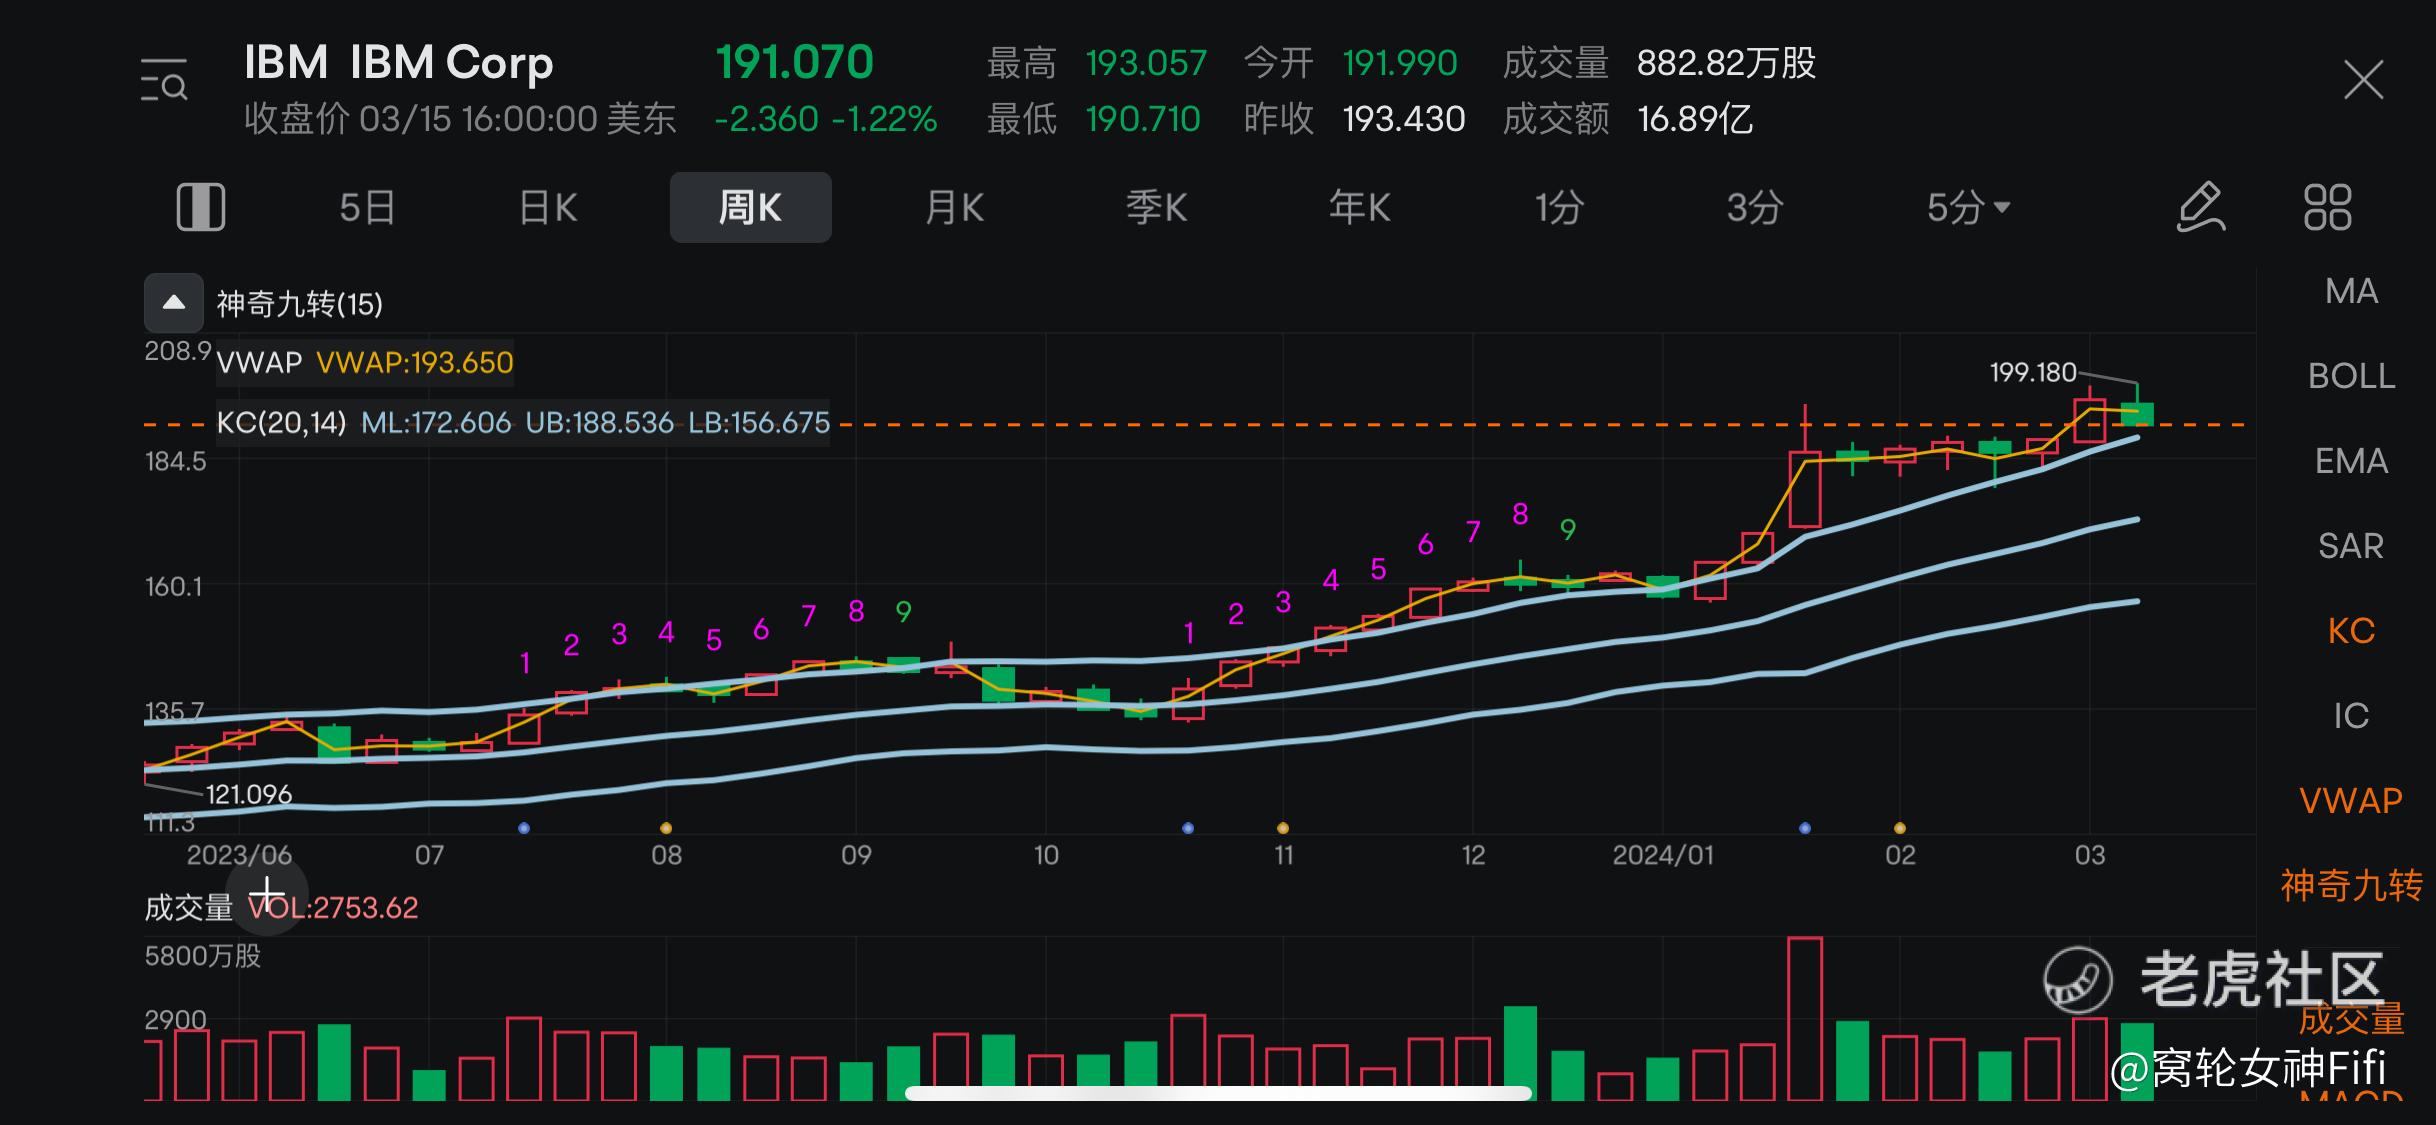The image size is (2436, 1125).
Task: Open the stock search list icon
Action: 164,80
